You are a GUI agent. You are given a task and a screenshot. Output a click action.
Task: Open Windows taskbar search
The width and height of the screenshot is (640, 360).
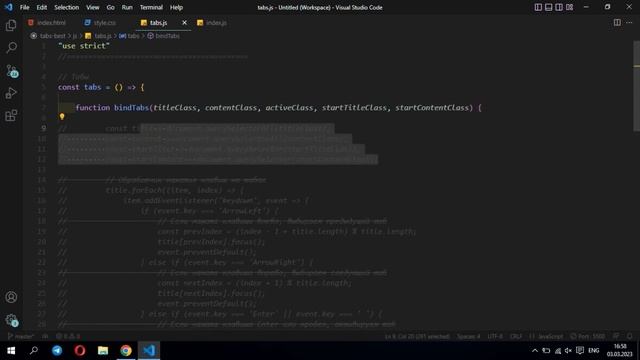click(x=34, y=351)
